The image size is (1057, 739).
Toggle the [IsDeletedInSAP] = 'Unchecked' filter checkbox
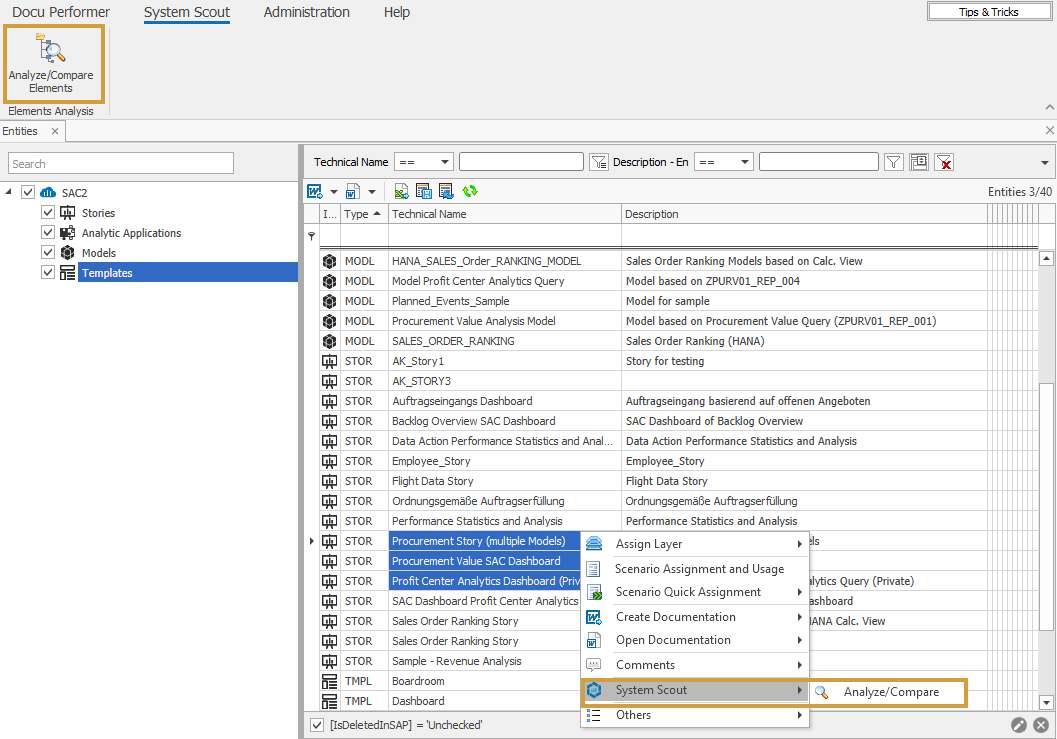pos(318,724)
